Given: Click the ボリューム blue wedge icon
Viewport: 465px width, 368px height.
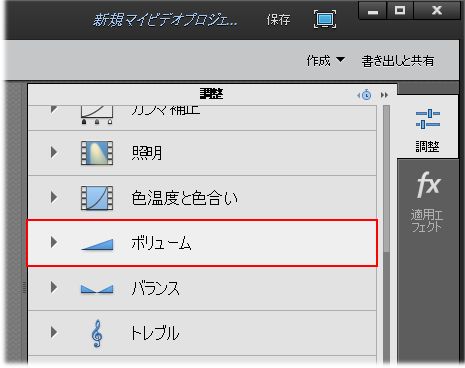Looking at the screenshot, I should (x=97, y=244).
